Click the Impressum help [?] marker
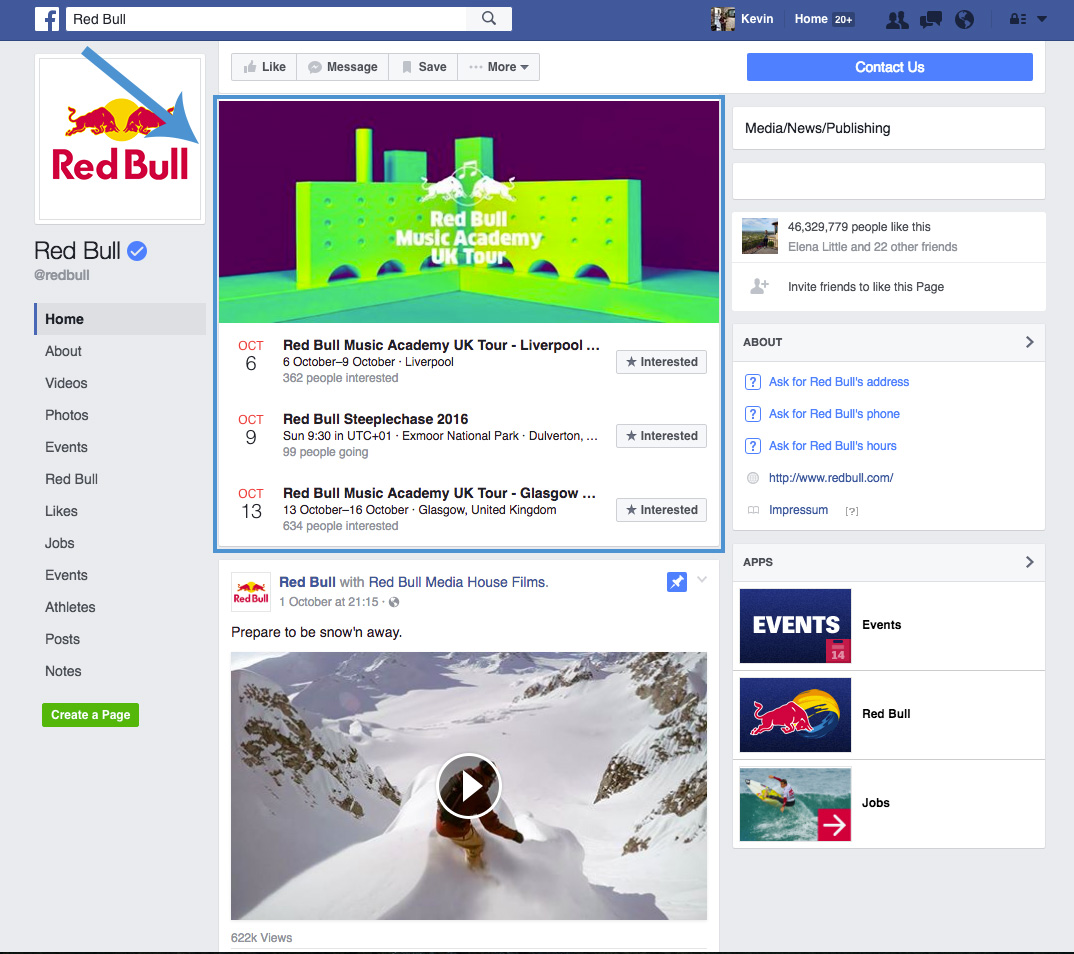 click(x=851, y=511)
